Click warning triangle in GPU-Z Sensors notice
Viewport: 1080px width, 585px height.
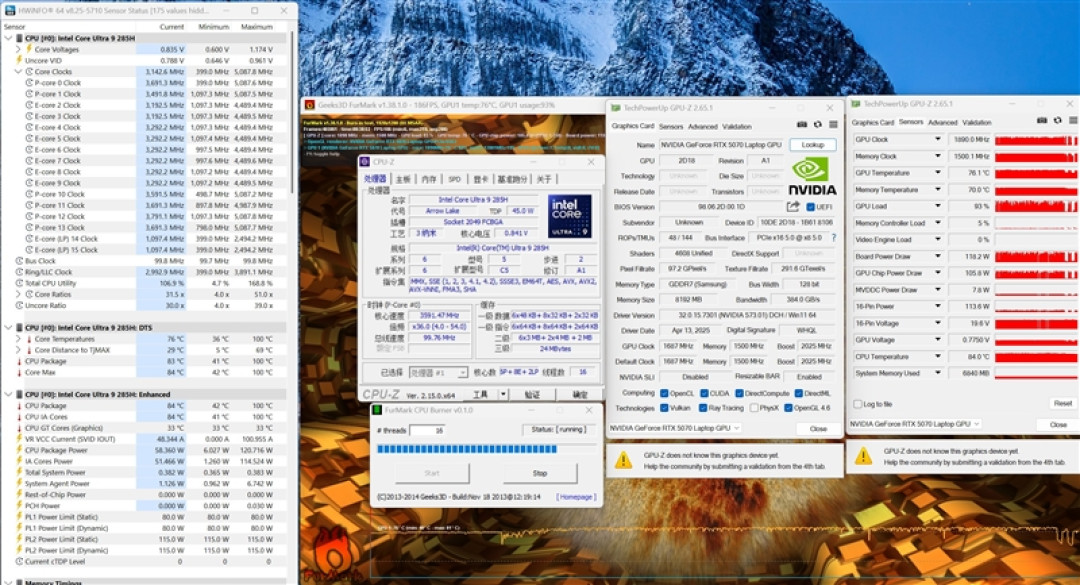863,456
